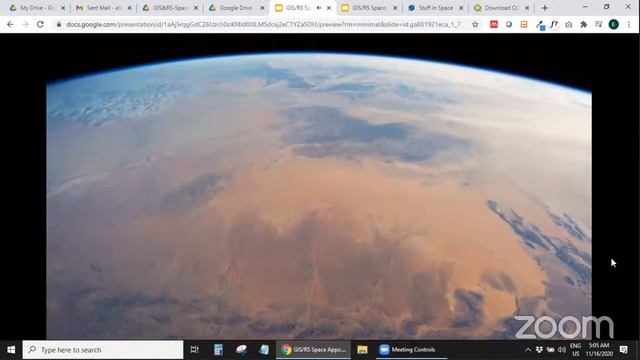
Task: Open the Download Q tab
Action: click(502, 8)
